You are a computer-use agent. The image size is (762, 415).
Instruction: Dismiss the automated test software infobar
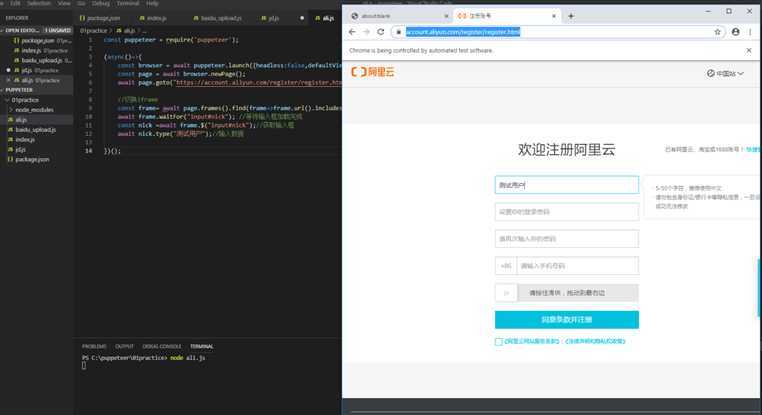point(749,50)
